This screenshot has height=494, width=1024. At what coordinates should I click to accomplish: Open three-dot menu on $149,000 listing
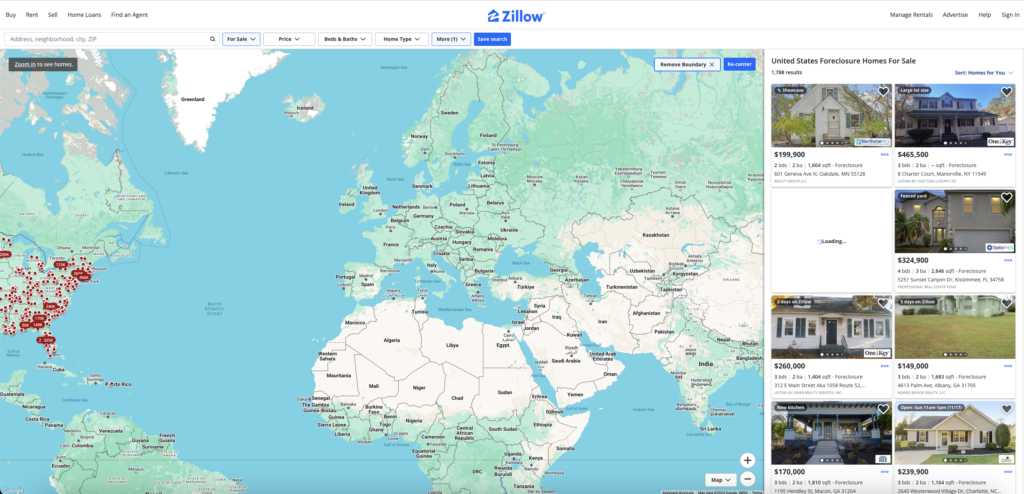click(1008, 366)
